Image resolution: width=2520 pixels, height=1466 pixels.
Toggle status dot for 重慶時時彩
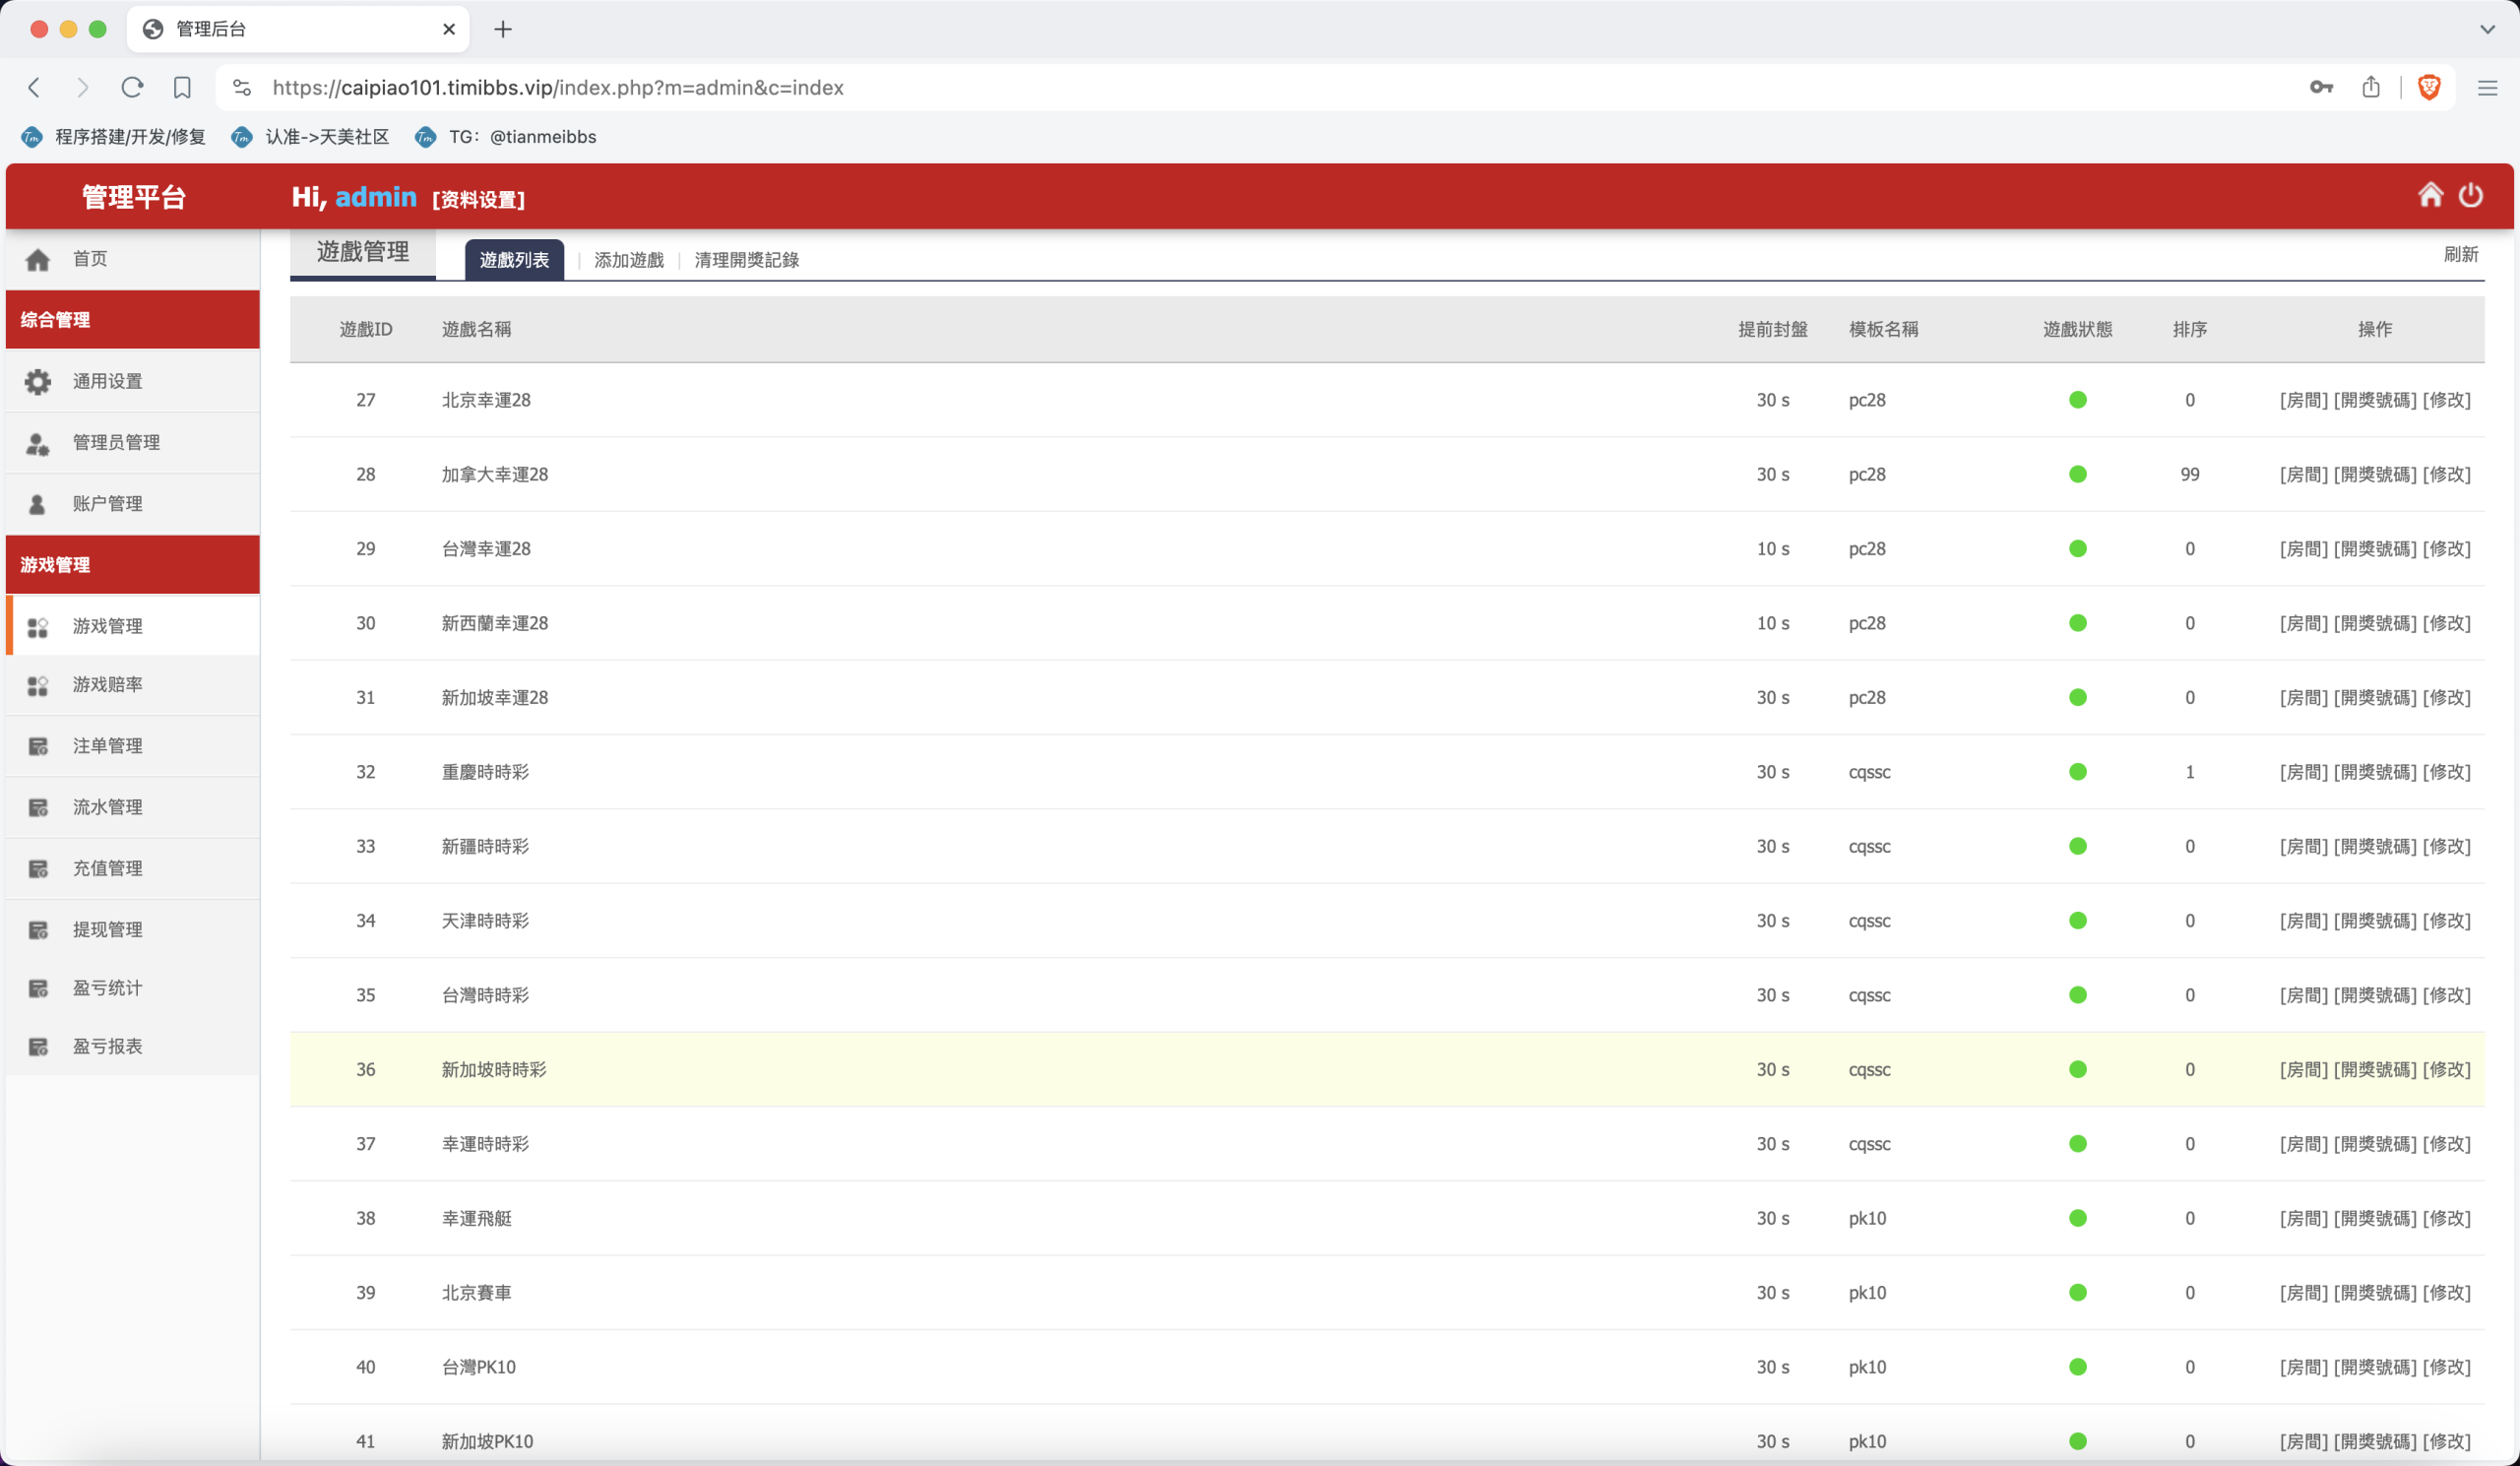[2078, 772]
